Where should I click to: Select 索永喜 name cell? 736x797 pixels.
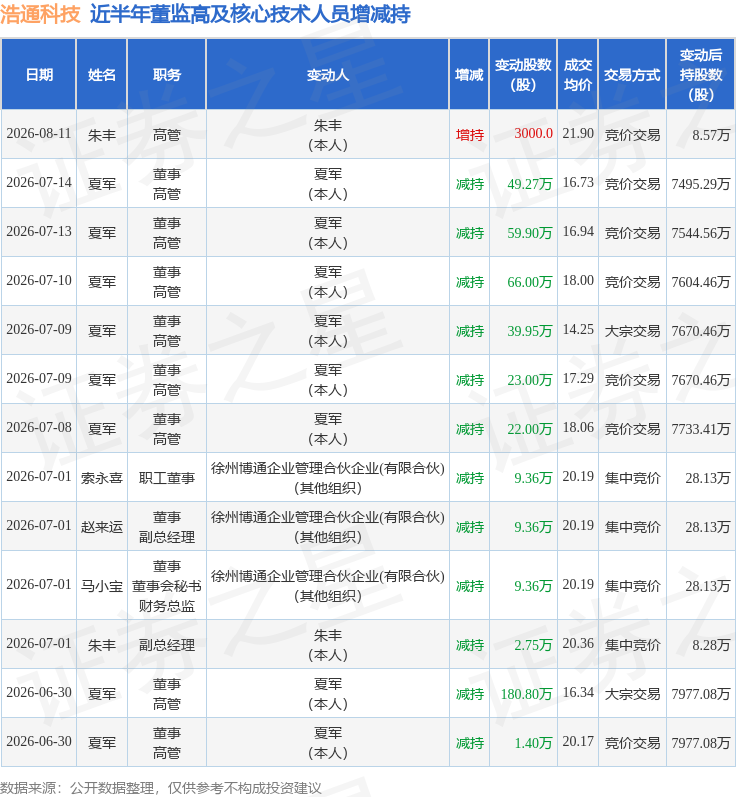(x=102, y=478)
